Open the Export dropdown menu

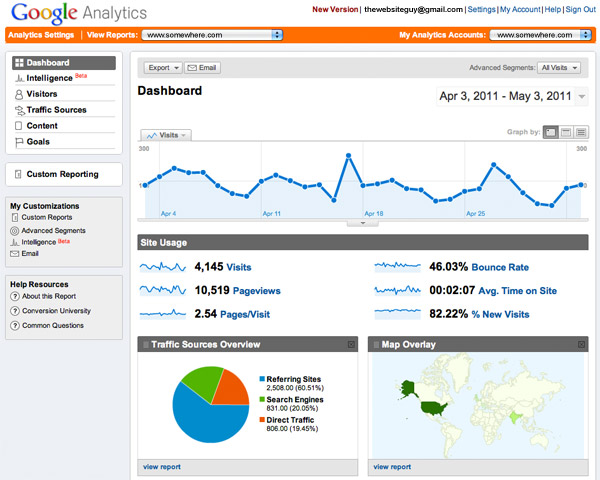162,68
